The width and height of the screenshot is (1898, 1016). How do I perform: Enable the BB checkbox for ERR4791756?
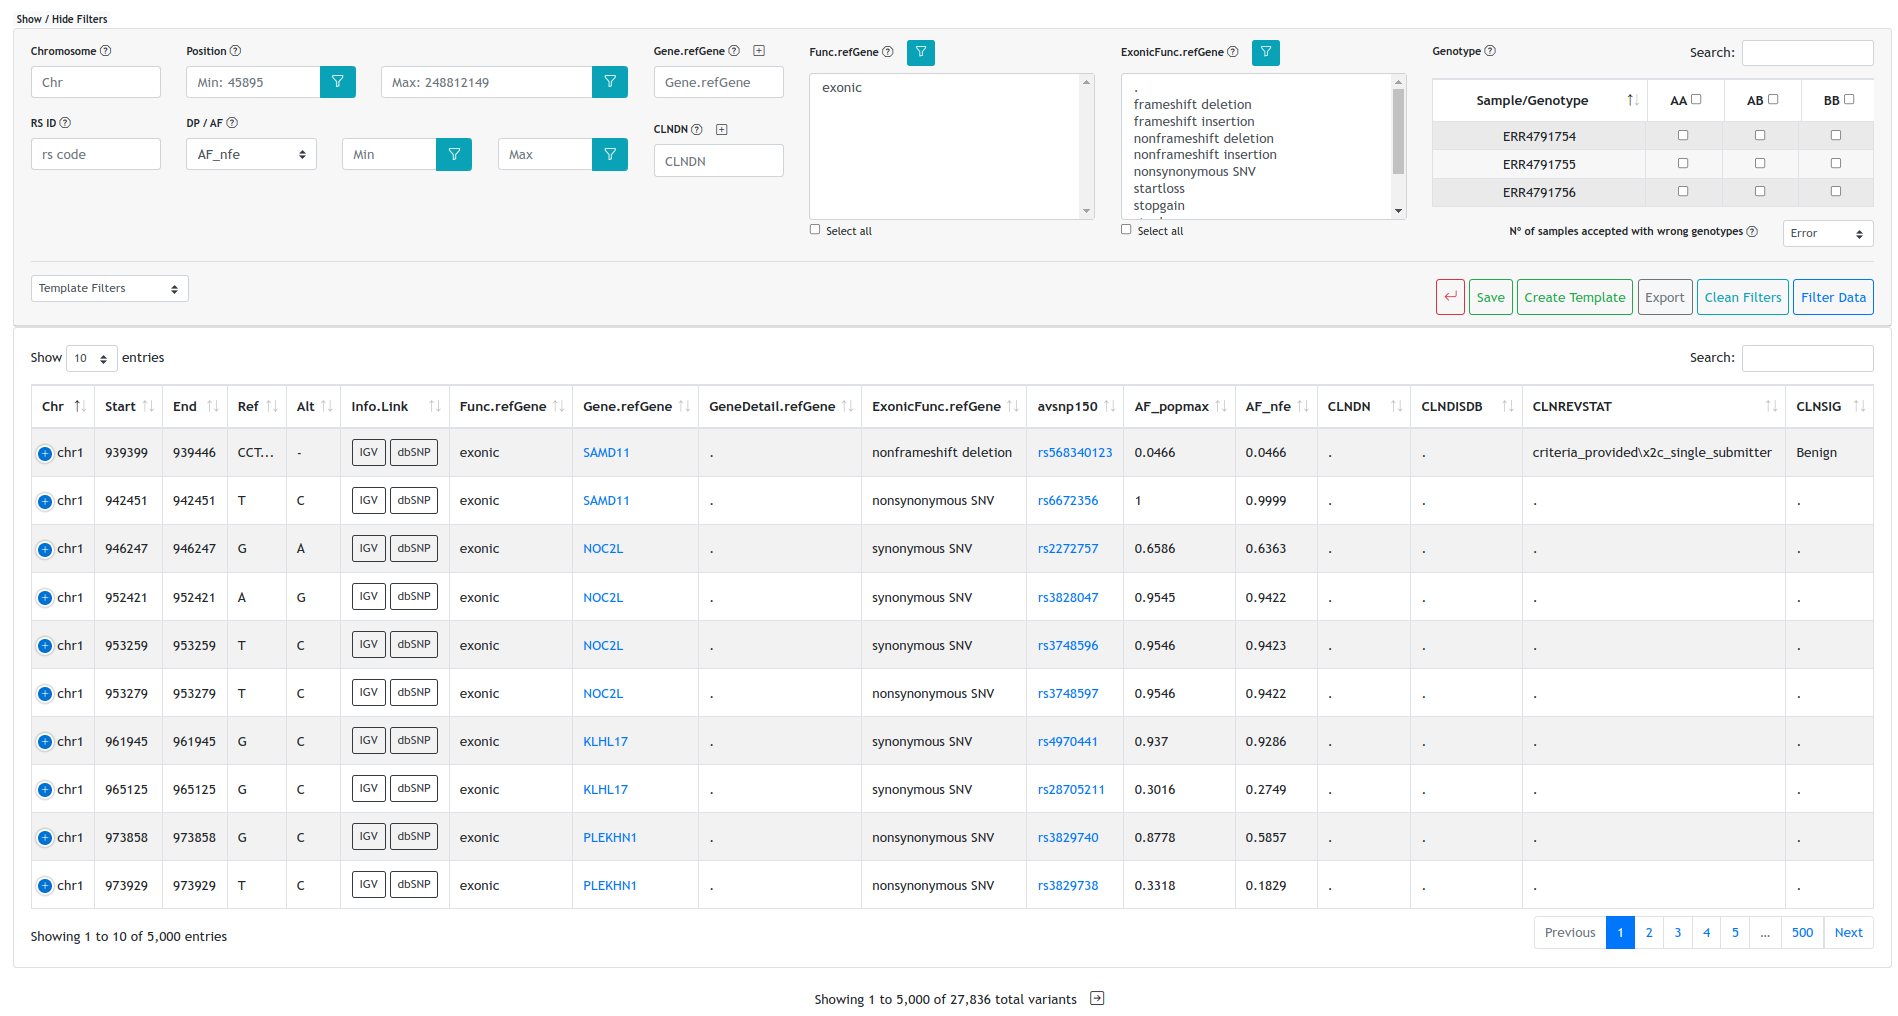(x=1835, y=191)
